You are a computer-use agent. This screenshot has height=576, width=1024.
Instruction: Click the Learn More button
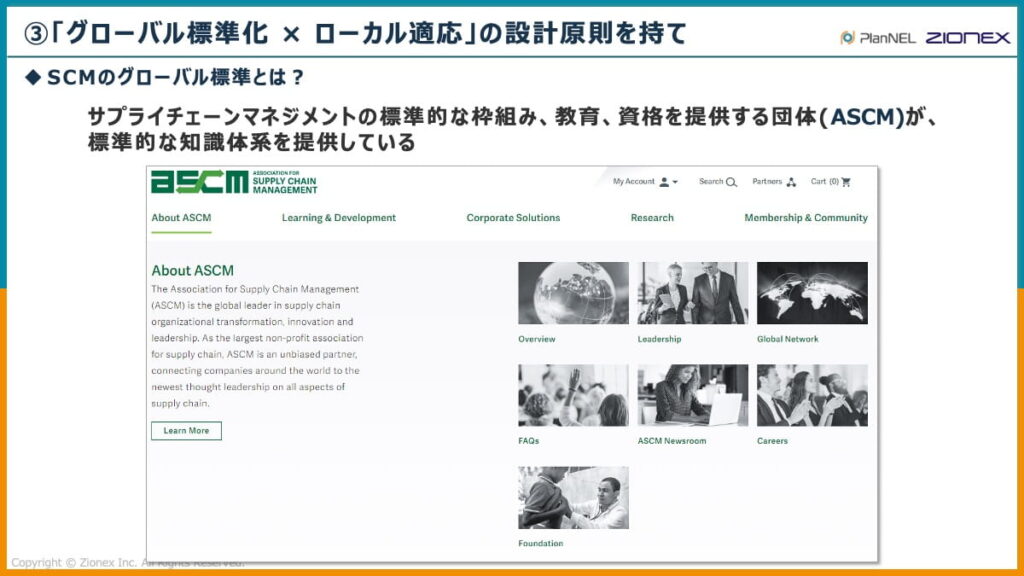(x=186, y=431)
